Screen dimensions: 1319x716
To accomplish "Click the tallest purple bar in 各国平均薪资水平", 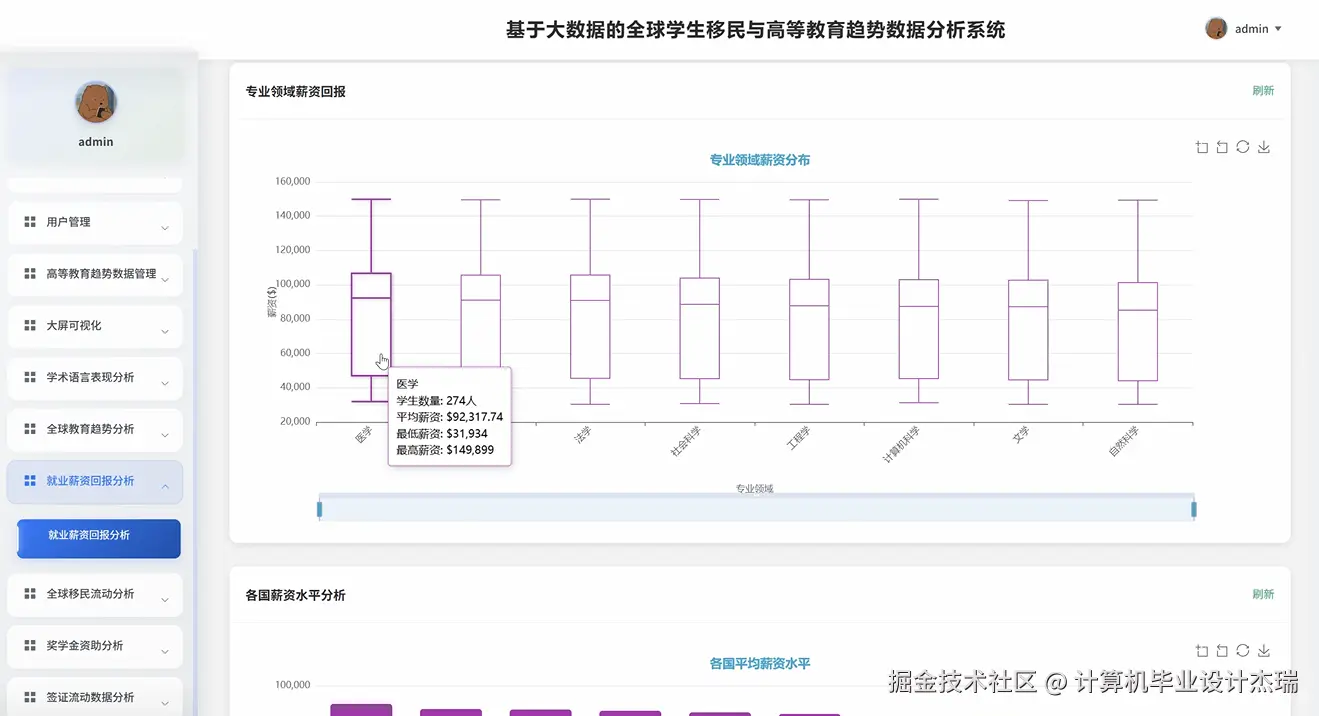I will pos(361,710).
